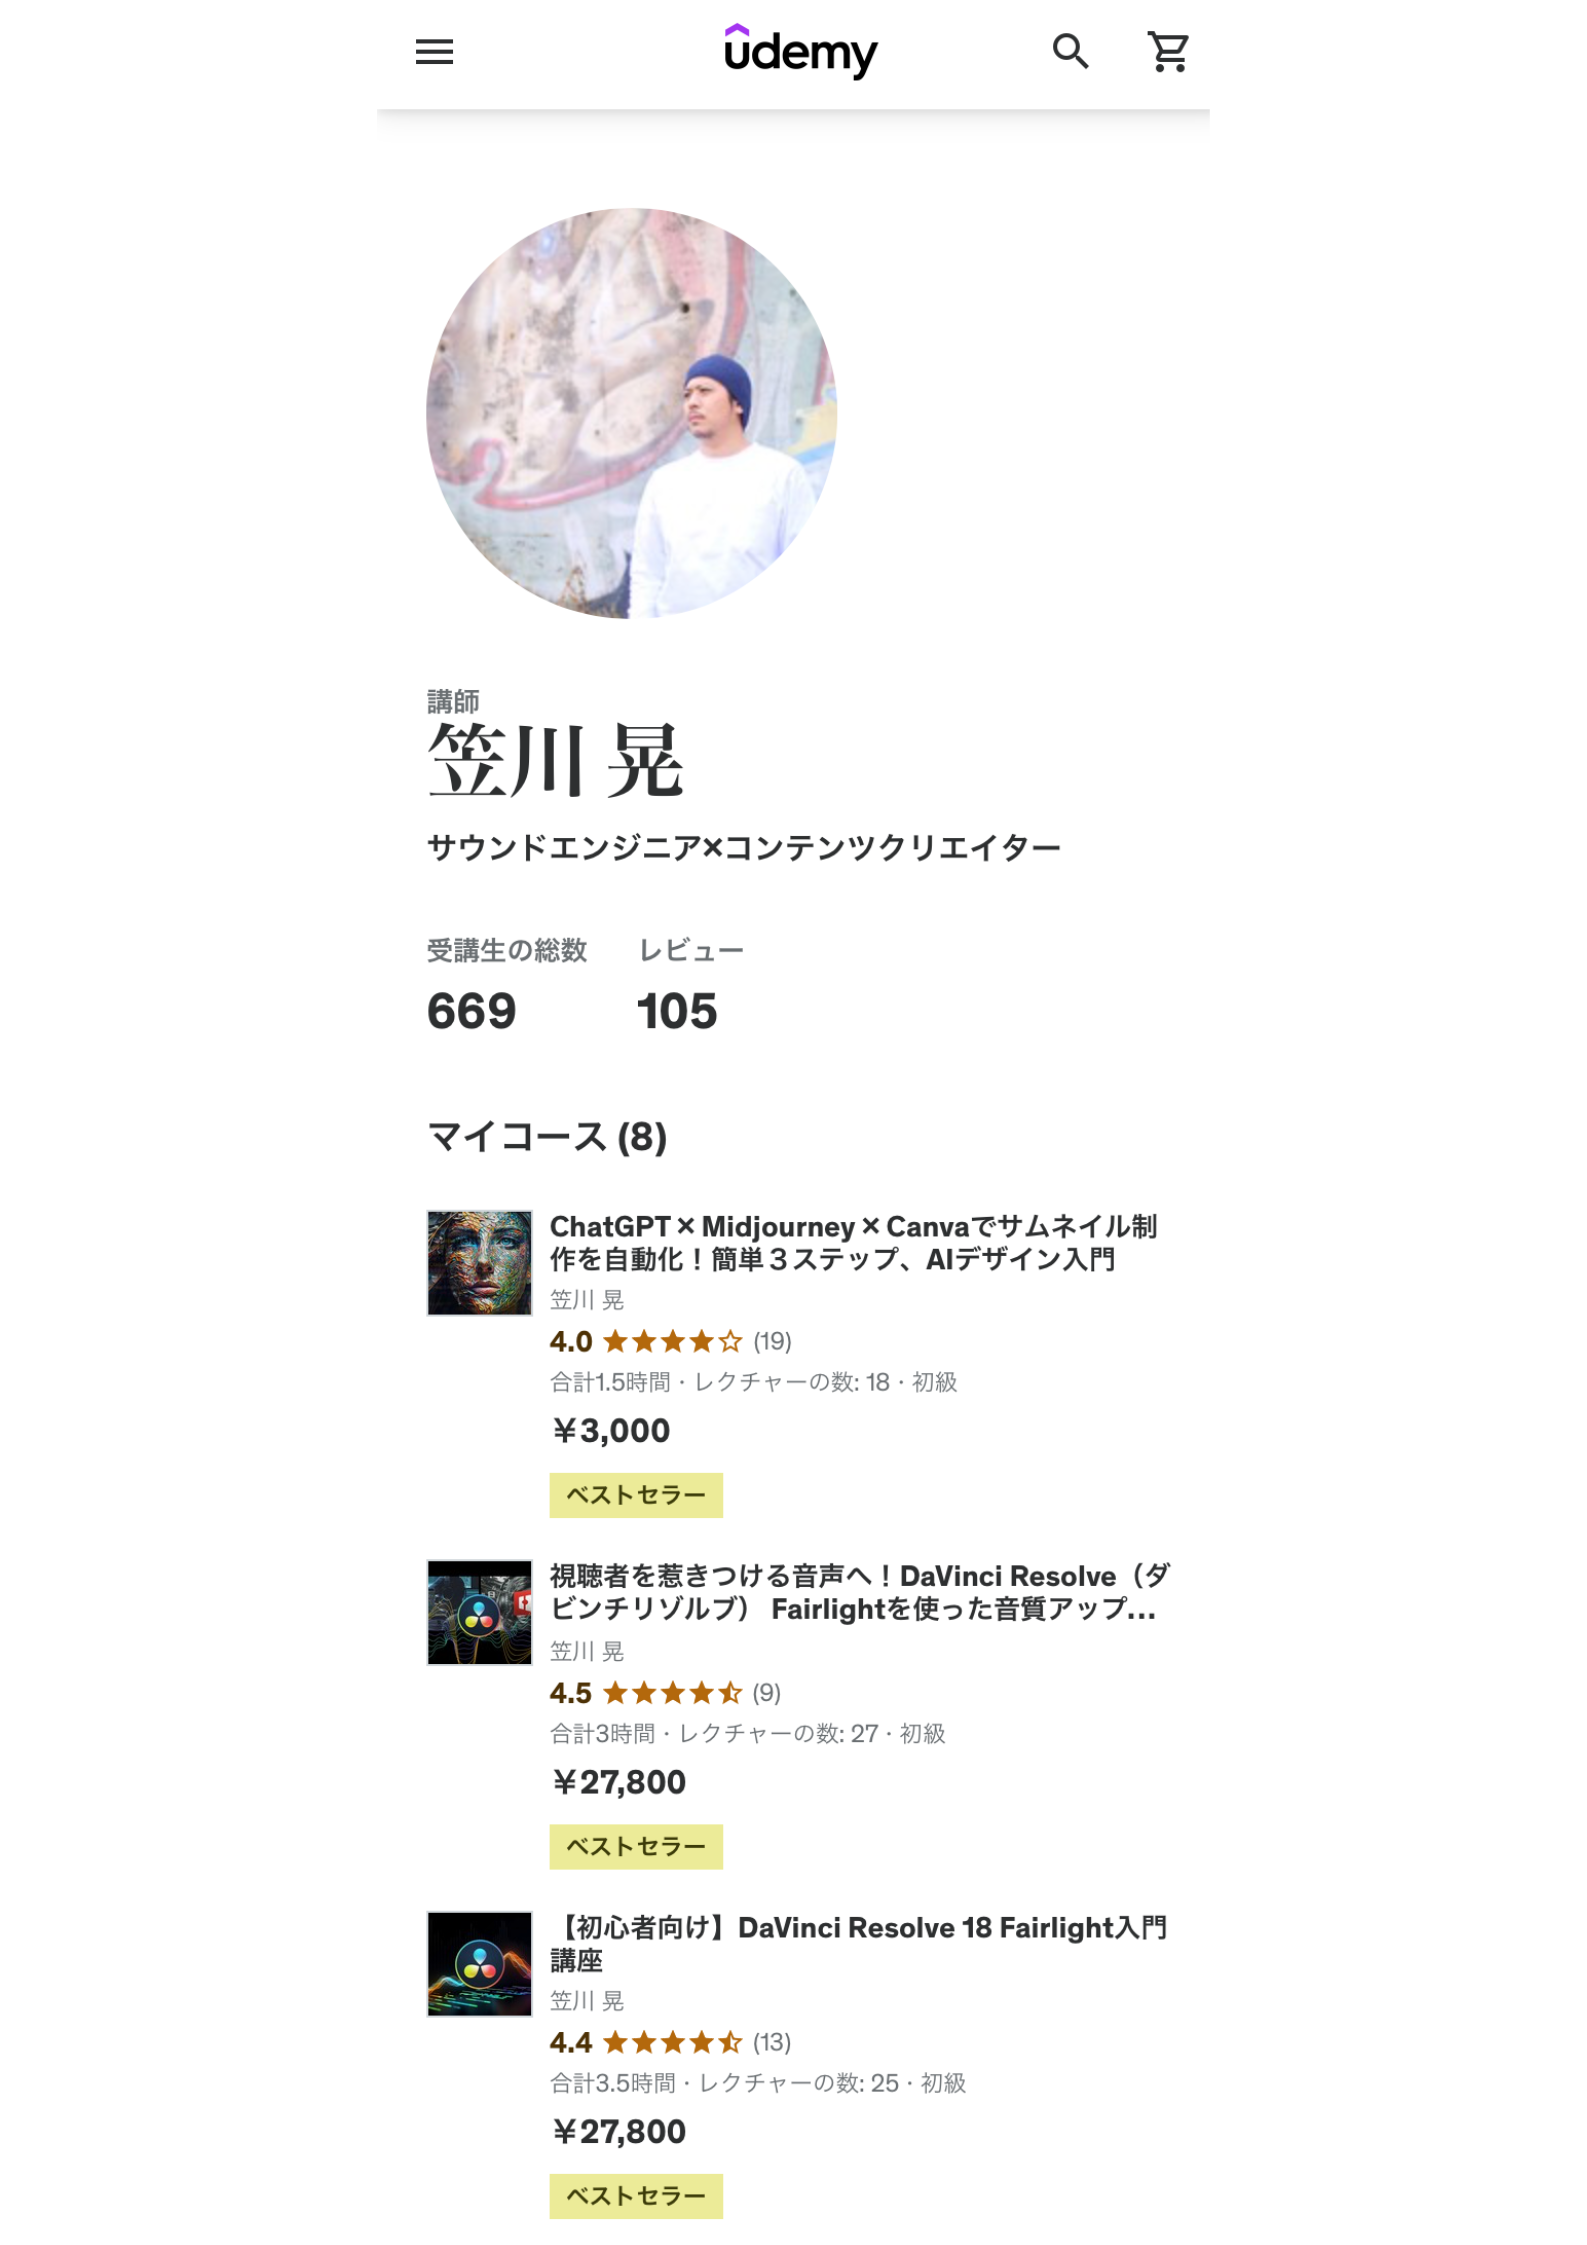
Task: Click the Udemy logo
Action: click(800, 51)
